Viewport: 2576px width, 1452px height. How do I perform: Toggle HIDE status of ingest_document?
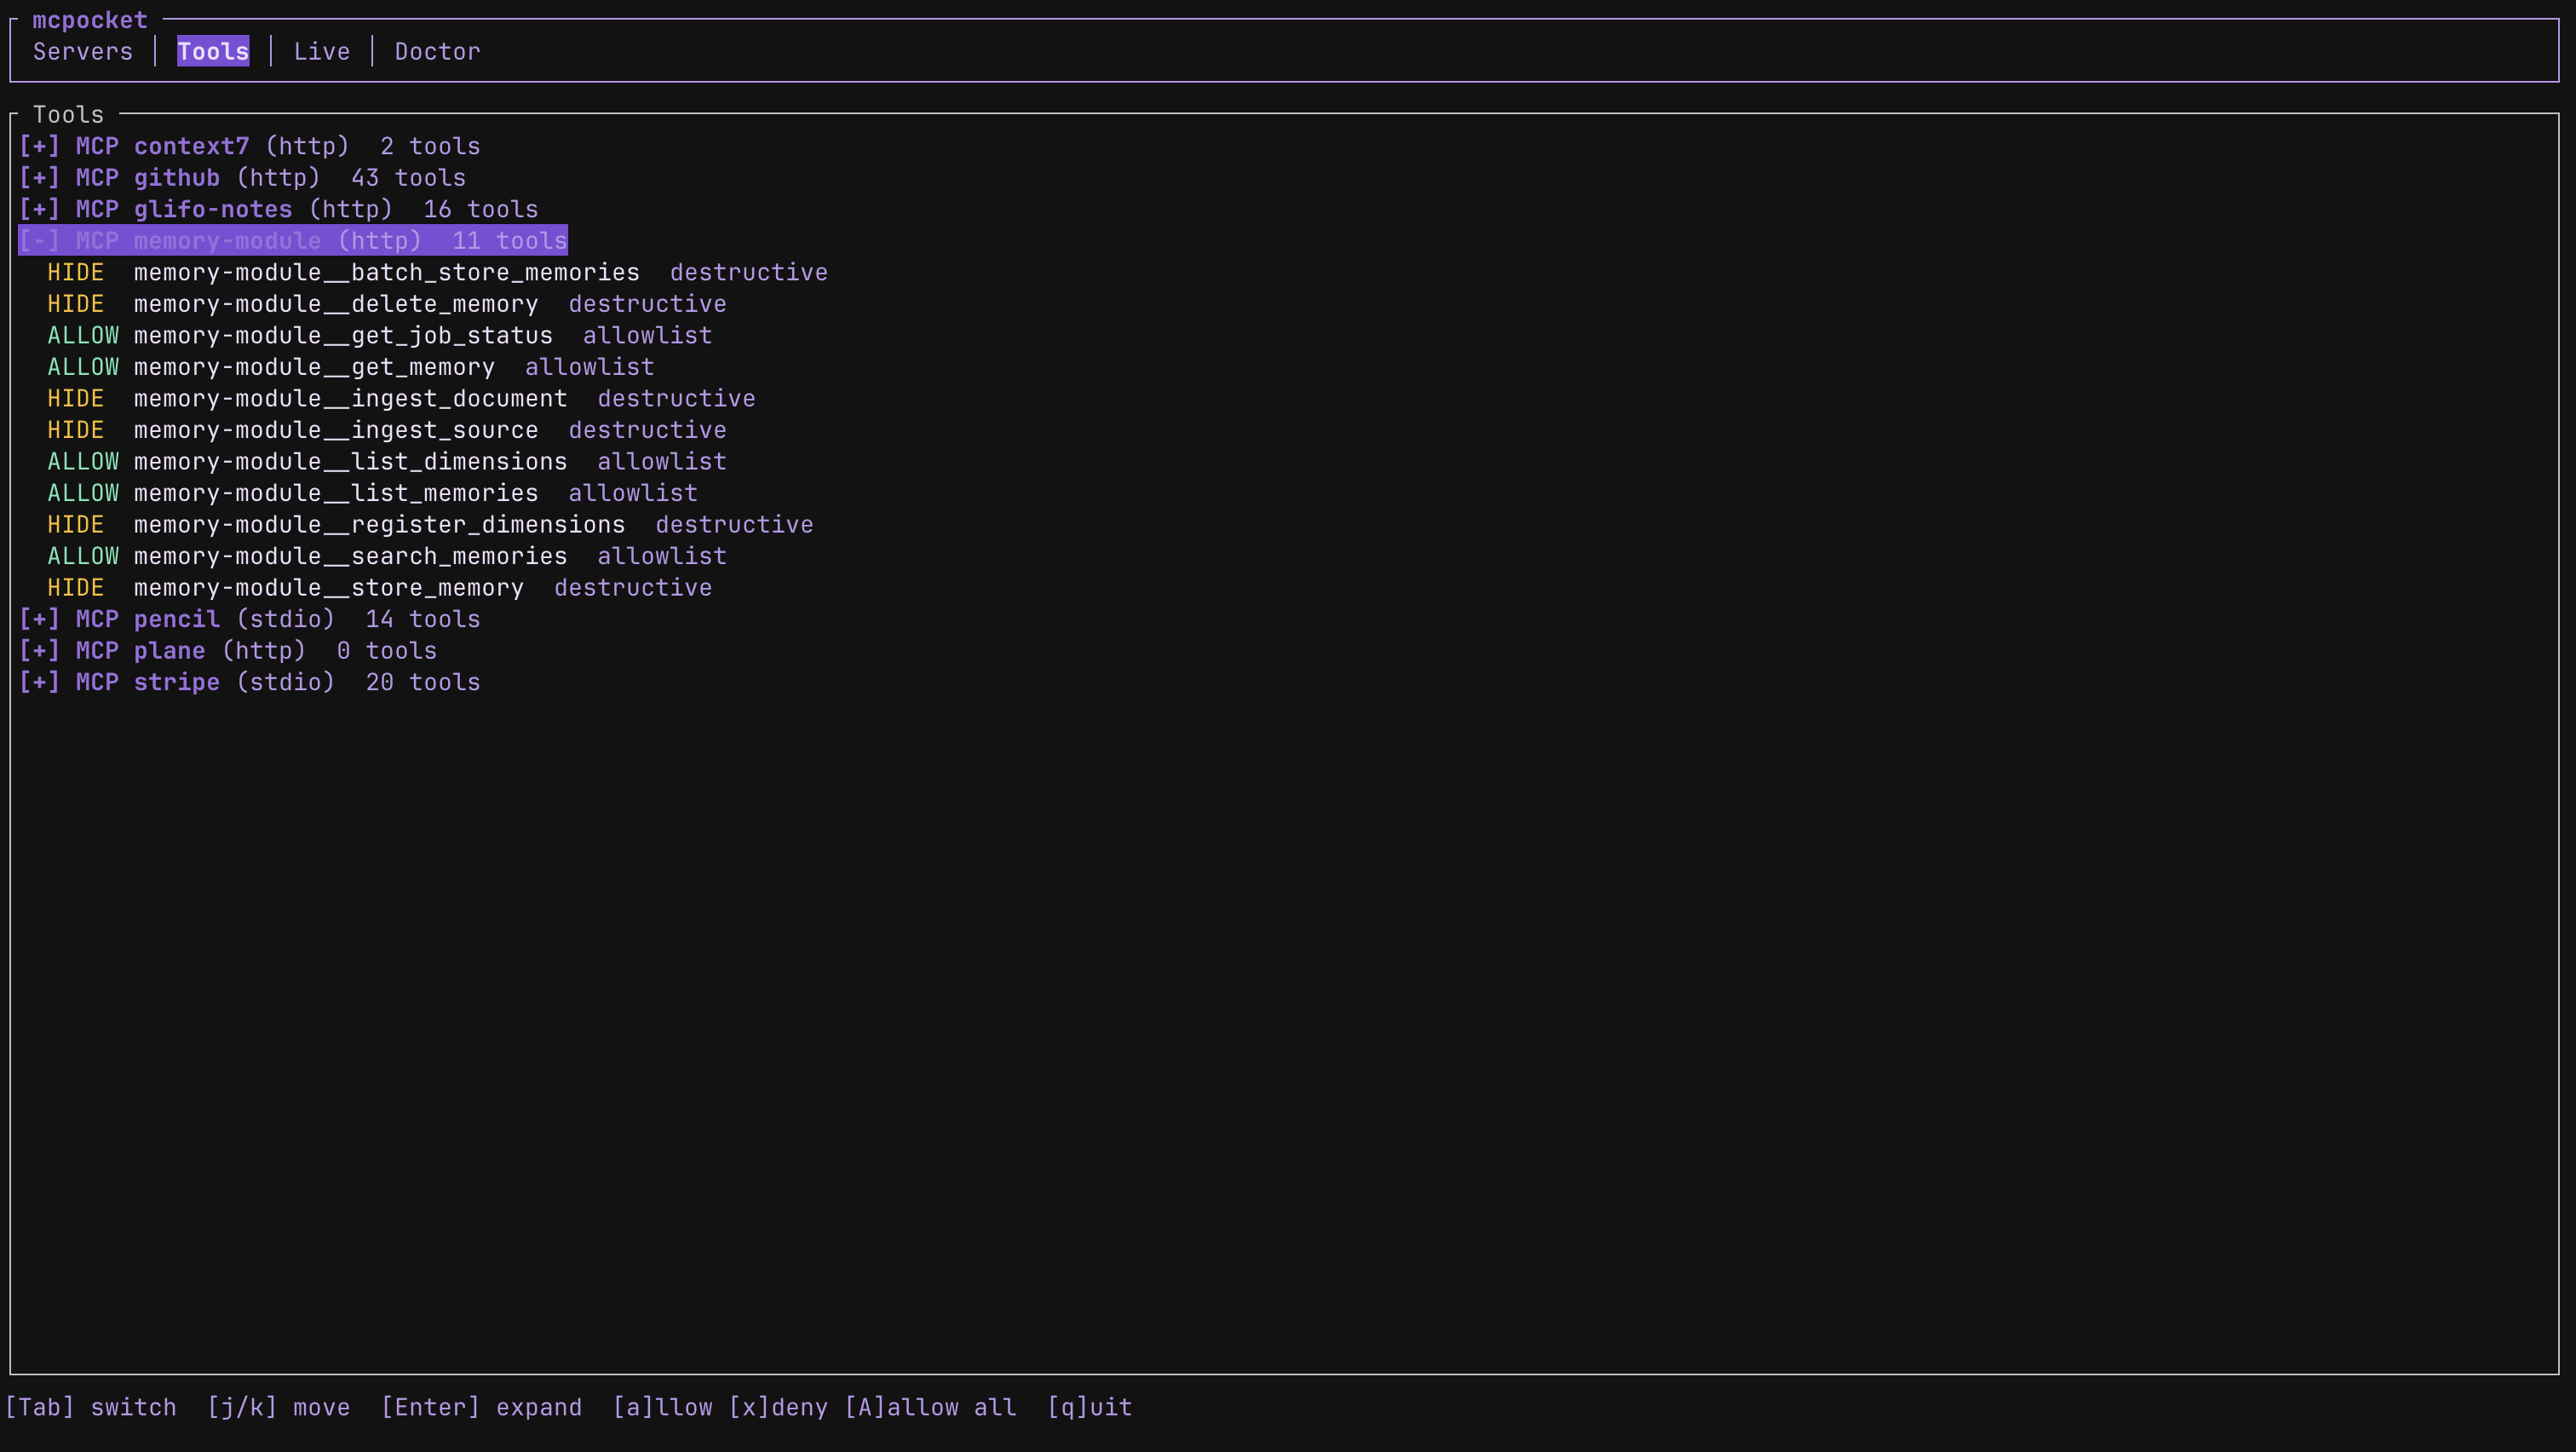[x=76, y=398]
